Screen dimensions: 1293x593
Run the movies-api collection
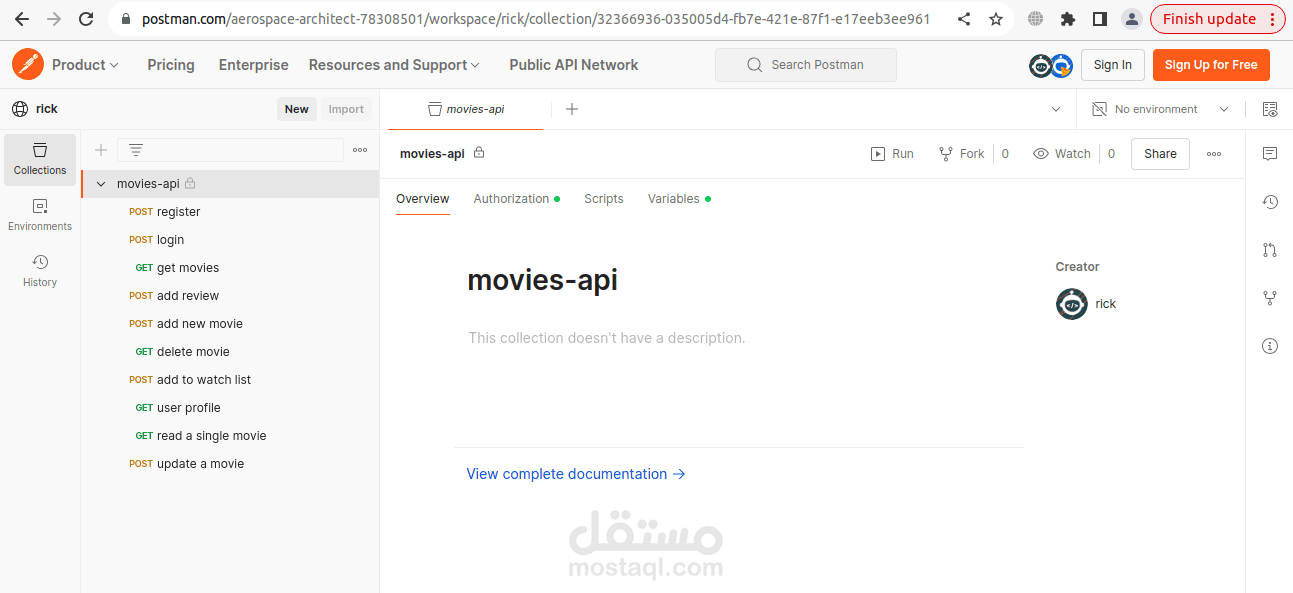pyautogui.click(x=892, y=154)
